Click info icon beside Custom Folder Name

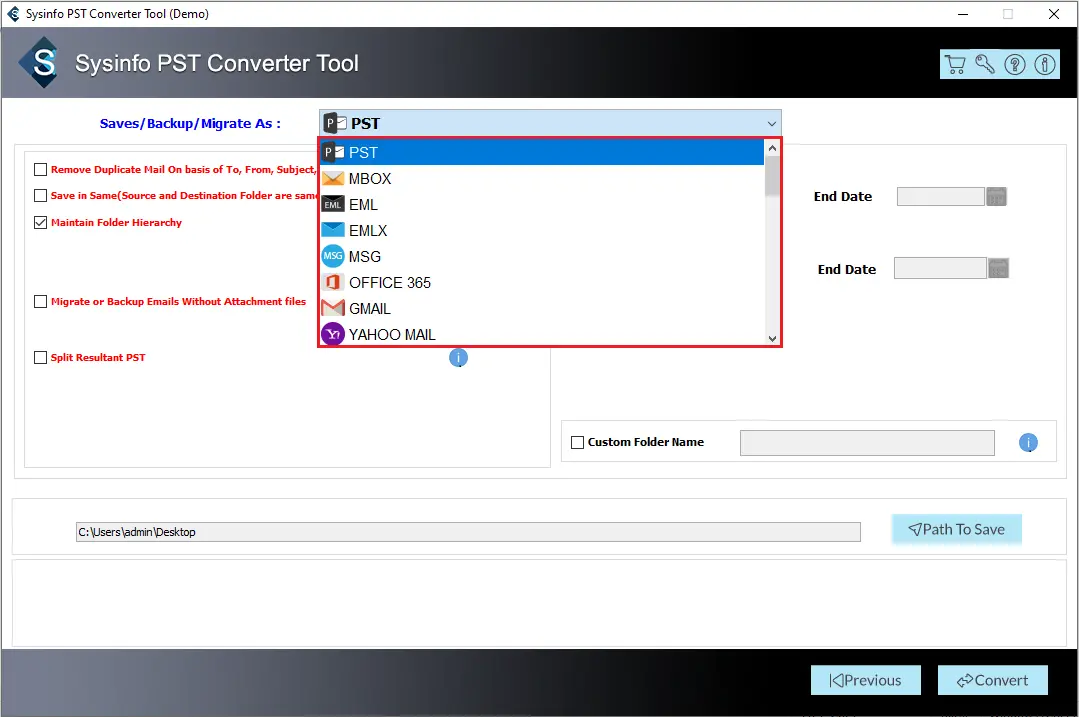point(1028,443)
